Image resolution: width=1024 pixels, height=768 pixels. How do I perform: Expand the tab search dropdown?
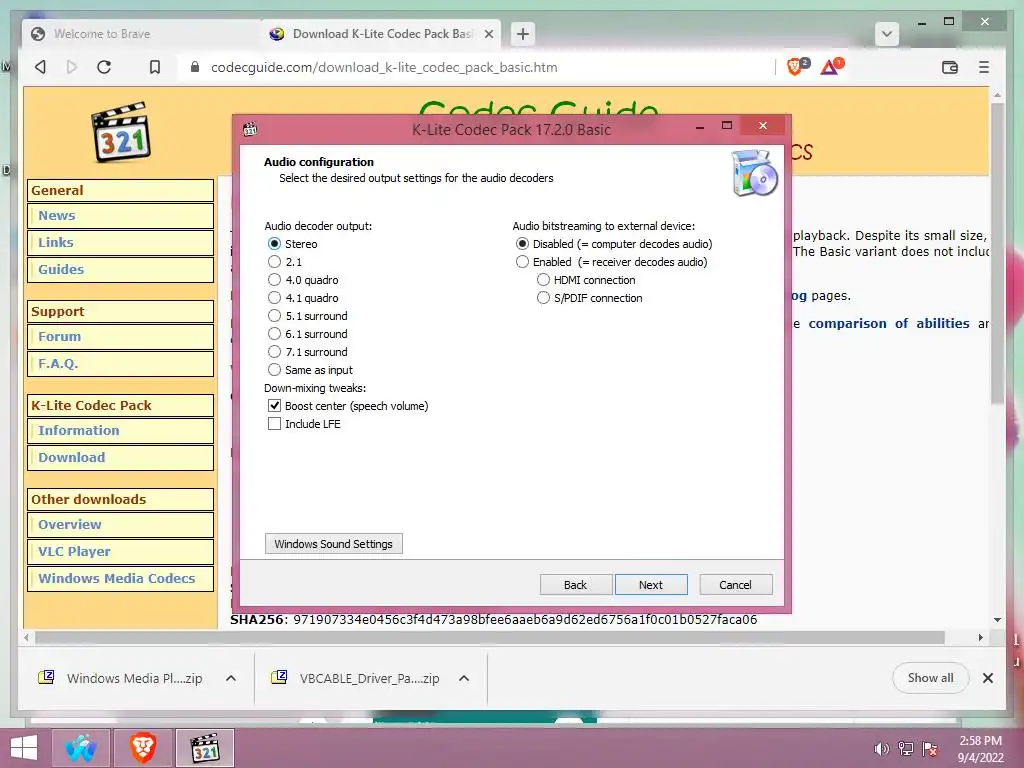tap(886, 33)
